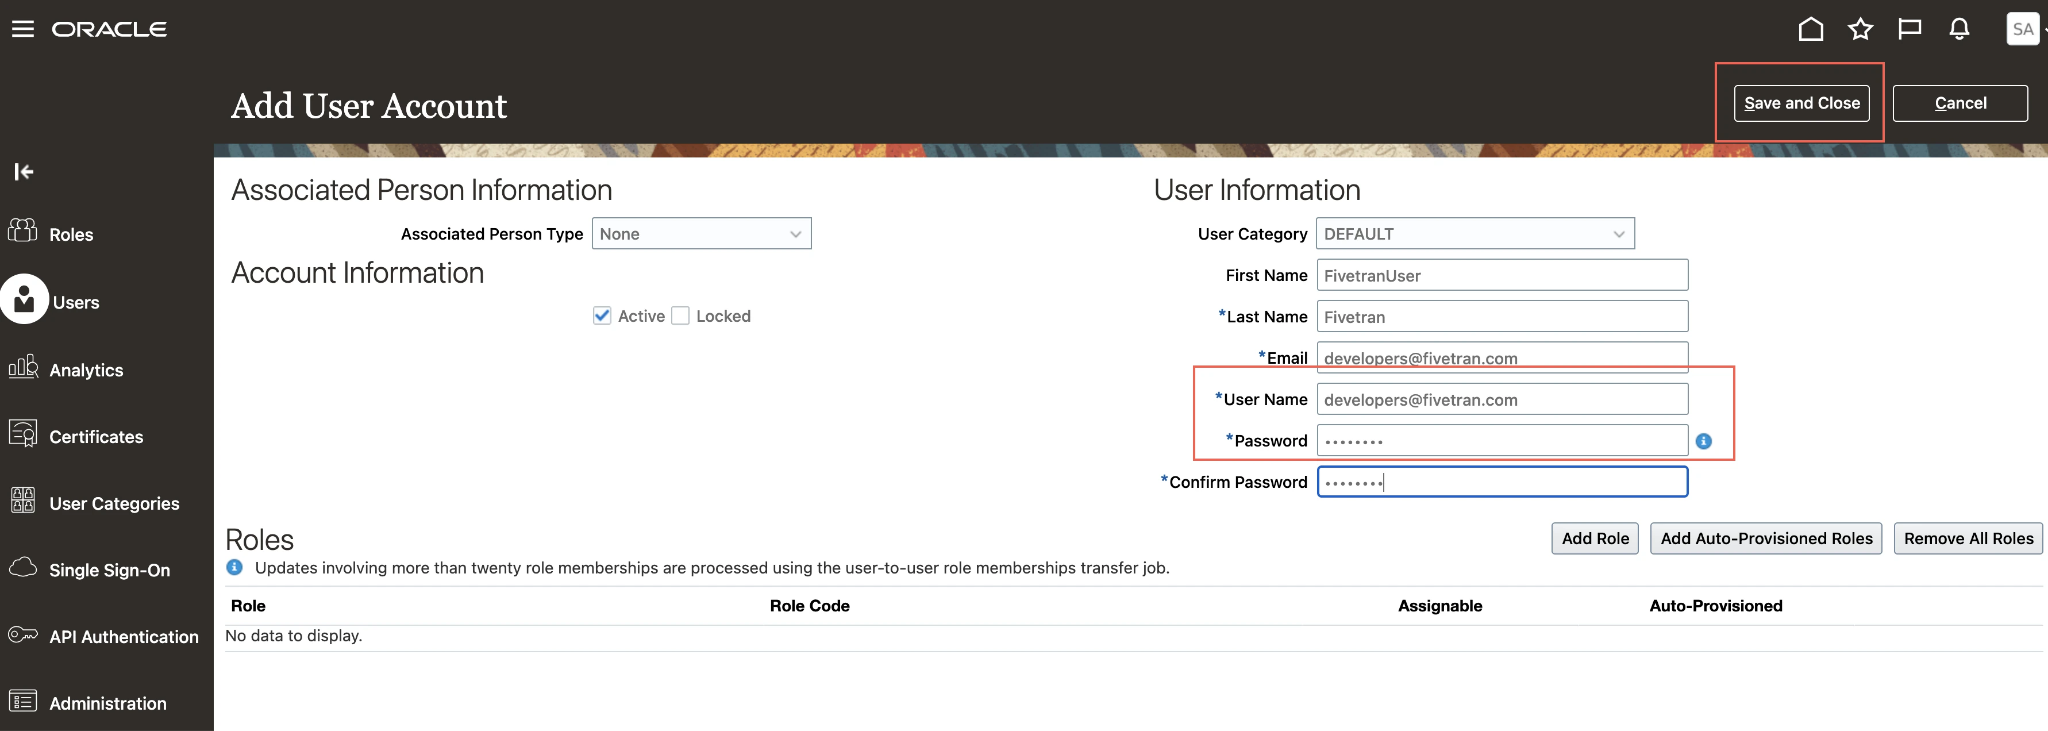Open the Watchlist flag icon

(1909, 29)
